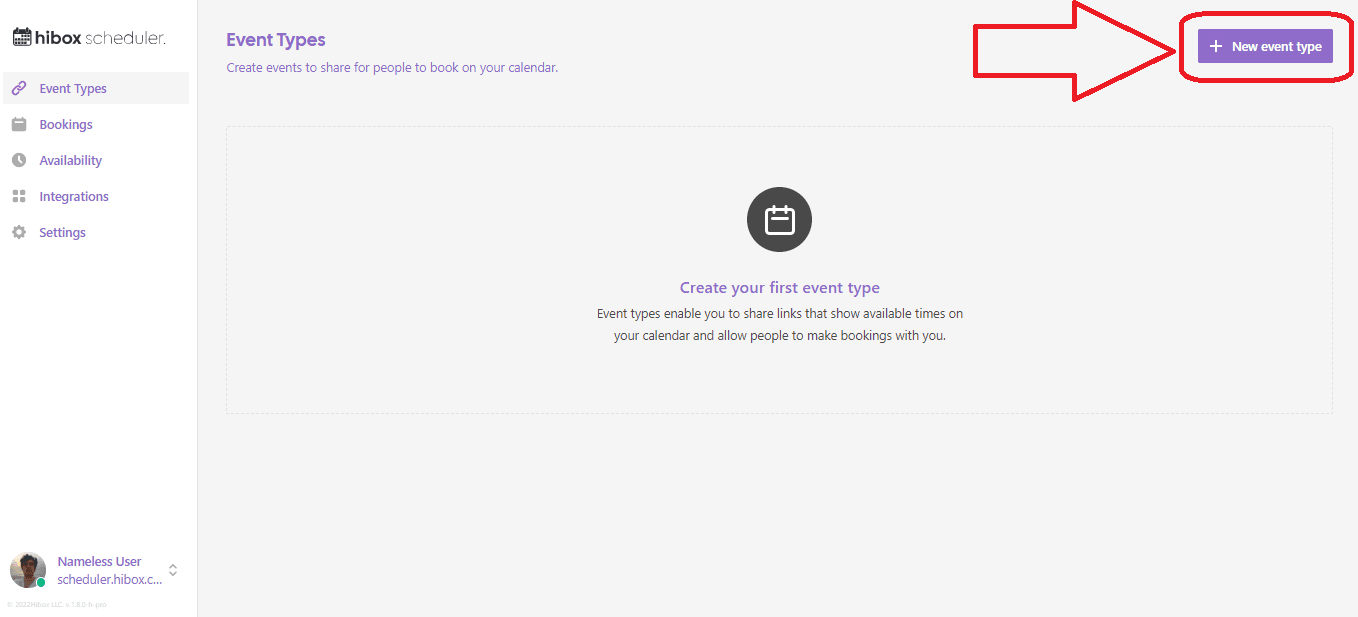Click the clock icon beside Availability
Image resolution: width=1358 pixels, height=617 pixels.
tap(19, 160)
